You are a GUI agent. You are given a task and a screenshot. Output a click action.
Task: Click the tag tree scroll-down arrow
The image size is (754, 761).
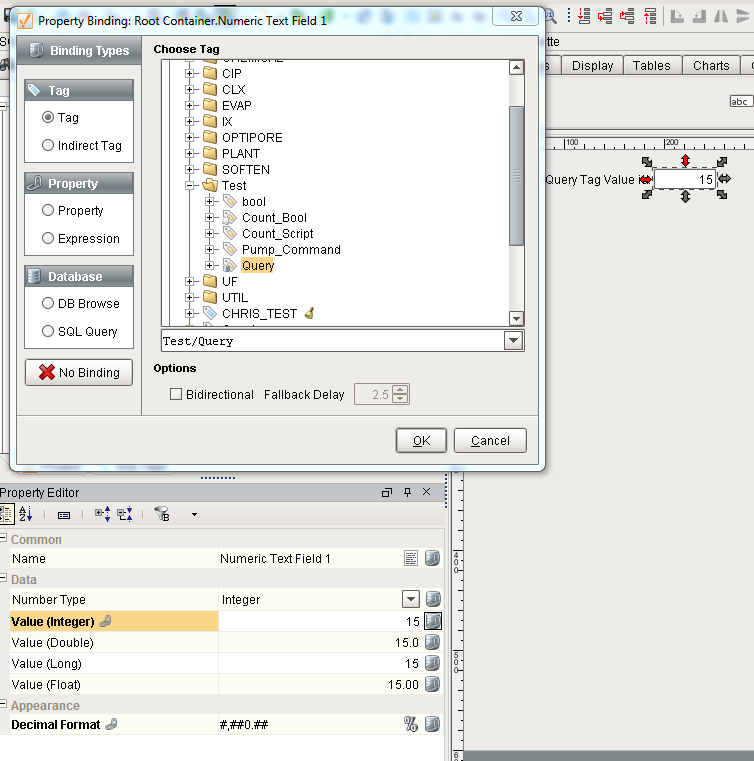click(516, 319)
